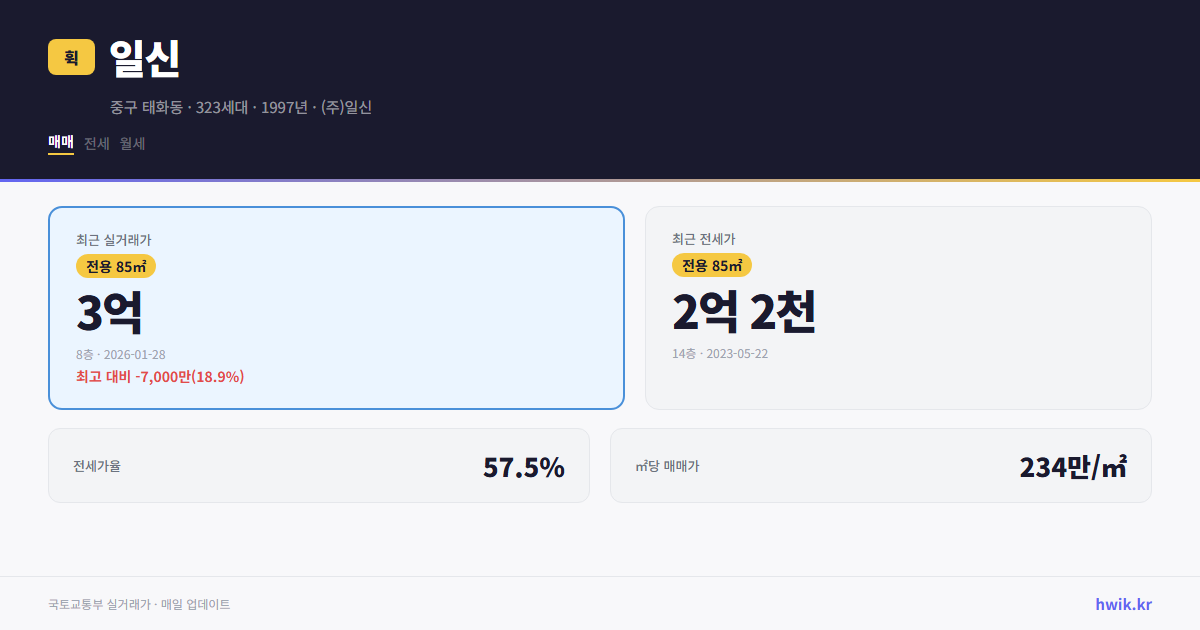The height and width of the screenshot is (630, 1200).
Task: Click the red 최고 대비 -7,000만(18.9%) text
Action: click(160, 377)
